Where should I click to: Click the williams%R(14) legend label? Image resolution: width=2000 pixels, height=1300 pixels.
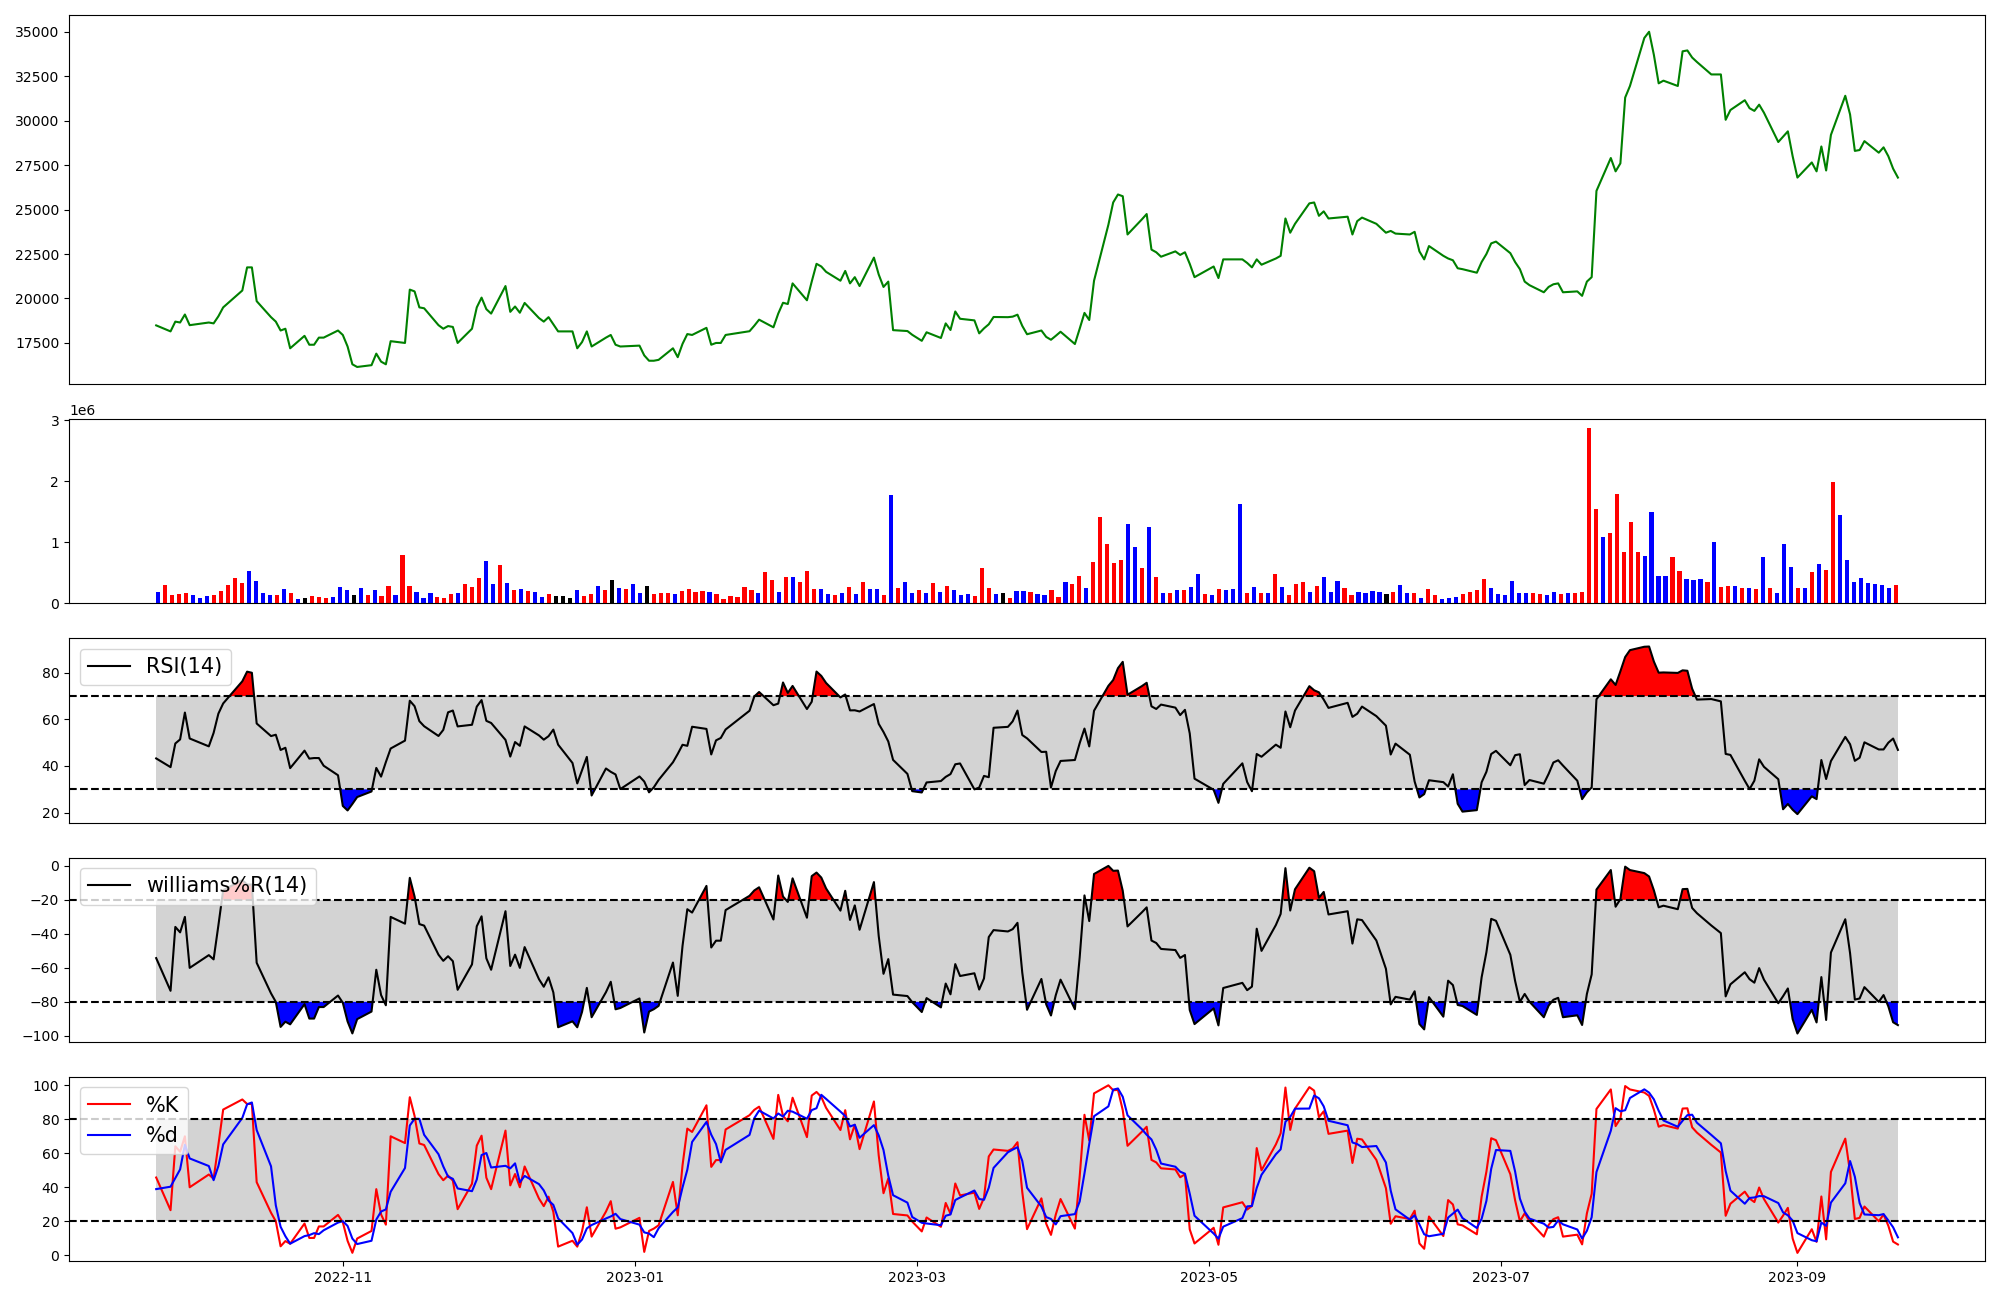click(x=226, y=885)
